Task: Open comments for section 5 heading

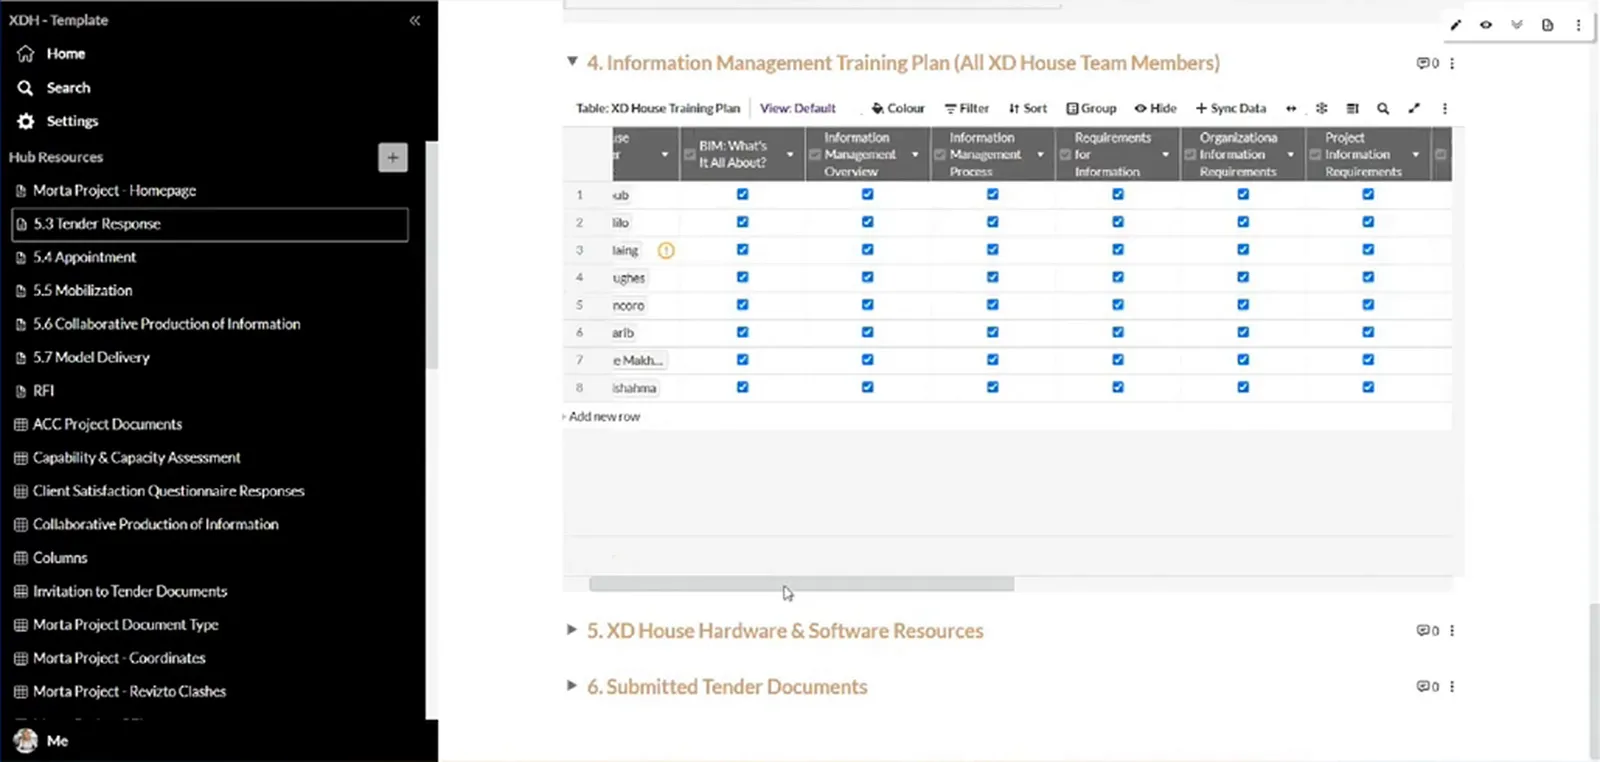Action: click(x=1427, y=631)
